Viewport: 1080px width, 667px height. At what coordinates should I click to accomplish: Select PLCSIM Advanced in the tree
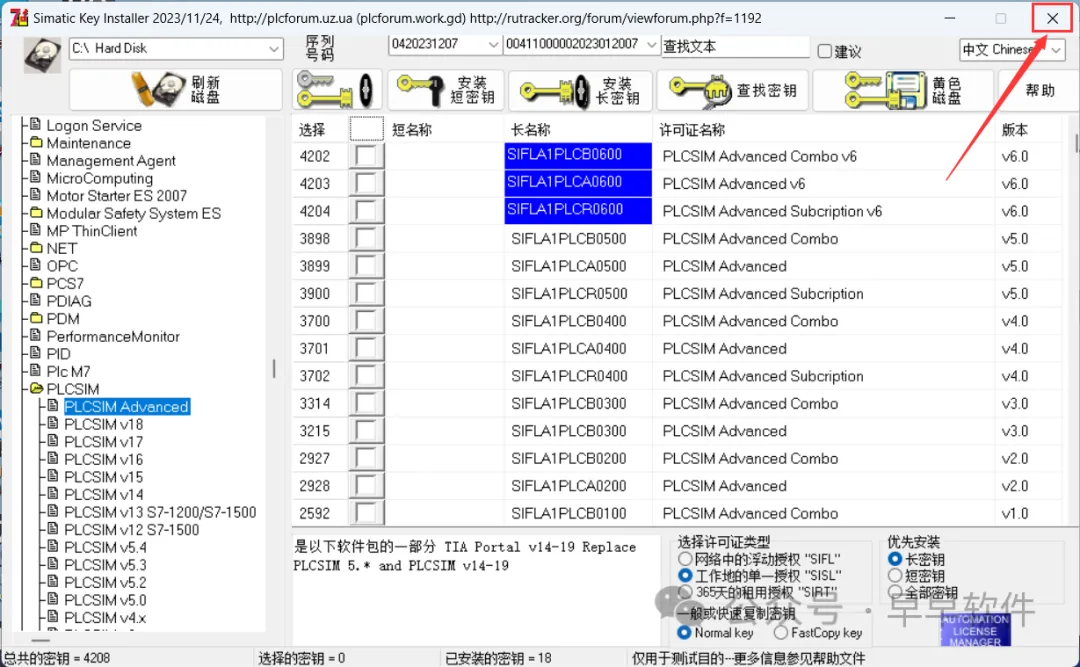126,407
